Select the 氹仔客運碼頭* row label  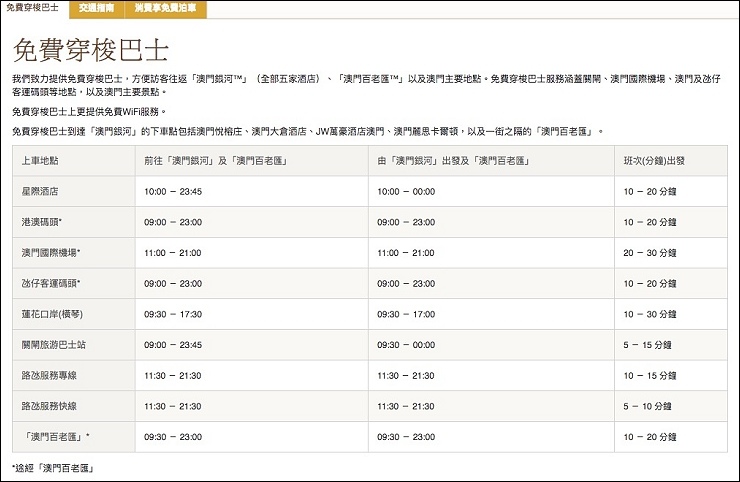point(51,284)
